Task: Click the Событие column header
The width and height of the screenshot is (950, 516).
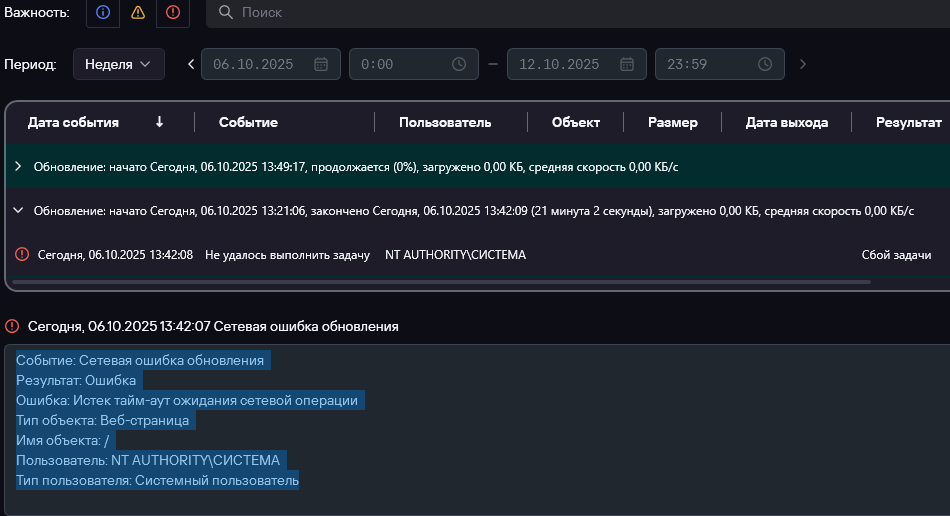Action: tap(248, 122)
